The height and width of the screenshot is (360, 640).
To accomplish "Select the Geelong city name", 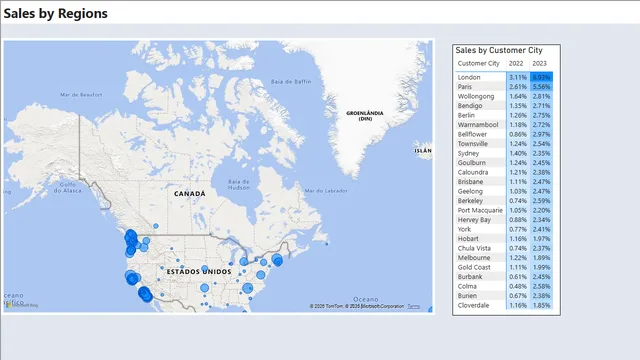I will tap(470, 191).
